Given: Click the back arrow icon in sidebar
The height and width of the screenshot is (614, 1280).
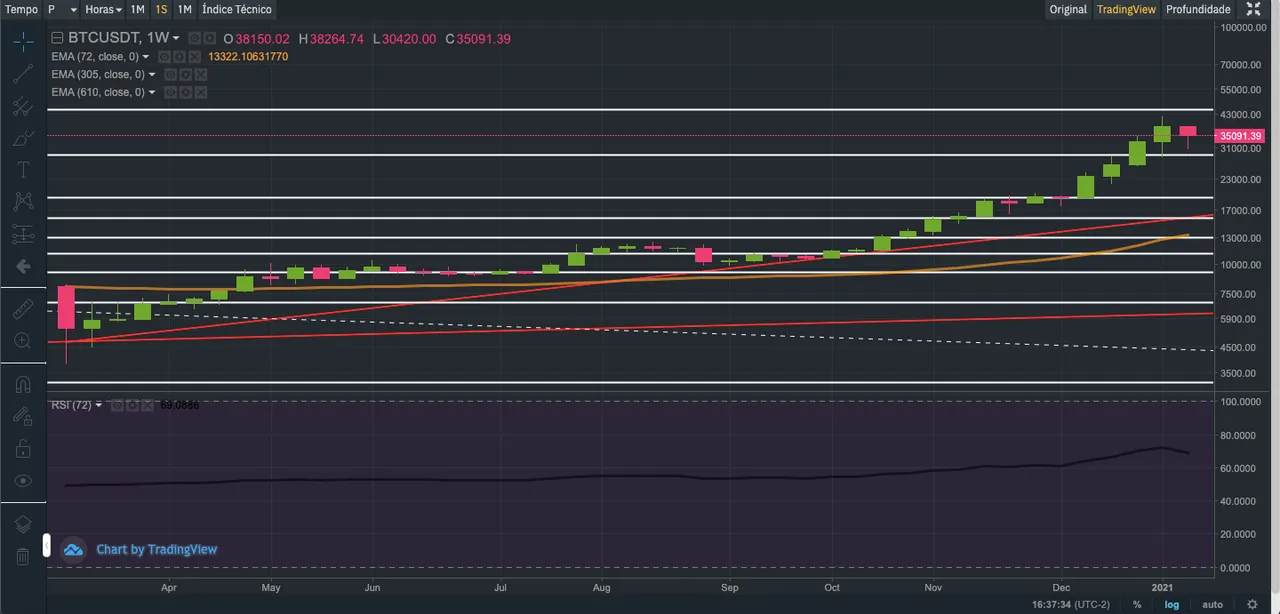Looking at the screenshot, I should (23, 267).
